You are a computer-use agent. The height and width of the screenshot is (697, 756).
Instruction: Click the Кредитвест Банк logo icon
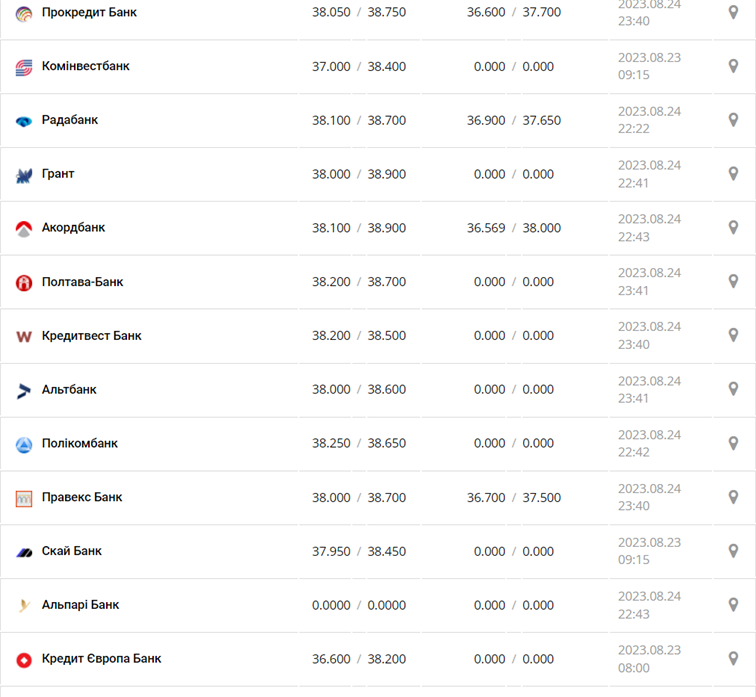point(24,337)
